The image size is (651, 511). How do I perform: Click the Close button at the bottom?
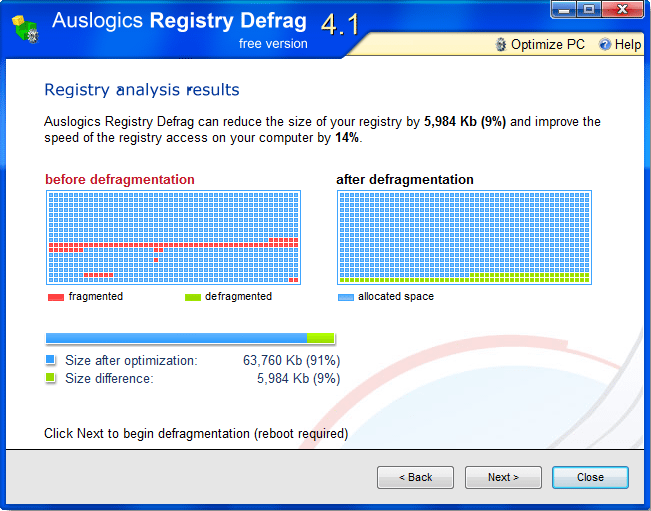pos(590,477)
